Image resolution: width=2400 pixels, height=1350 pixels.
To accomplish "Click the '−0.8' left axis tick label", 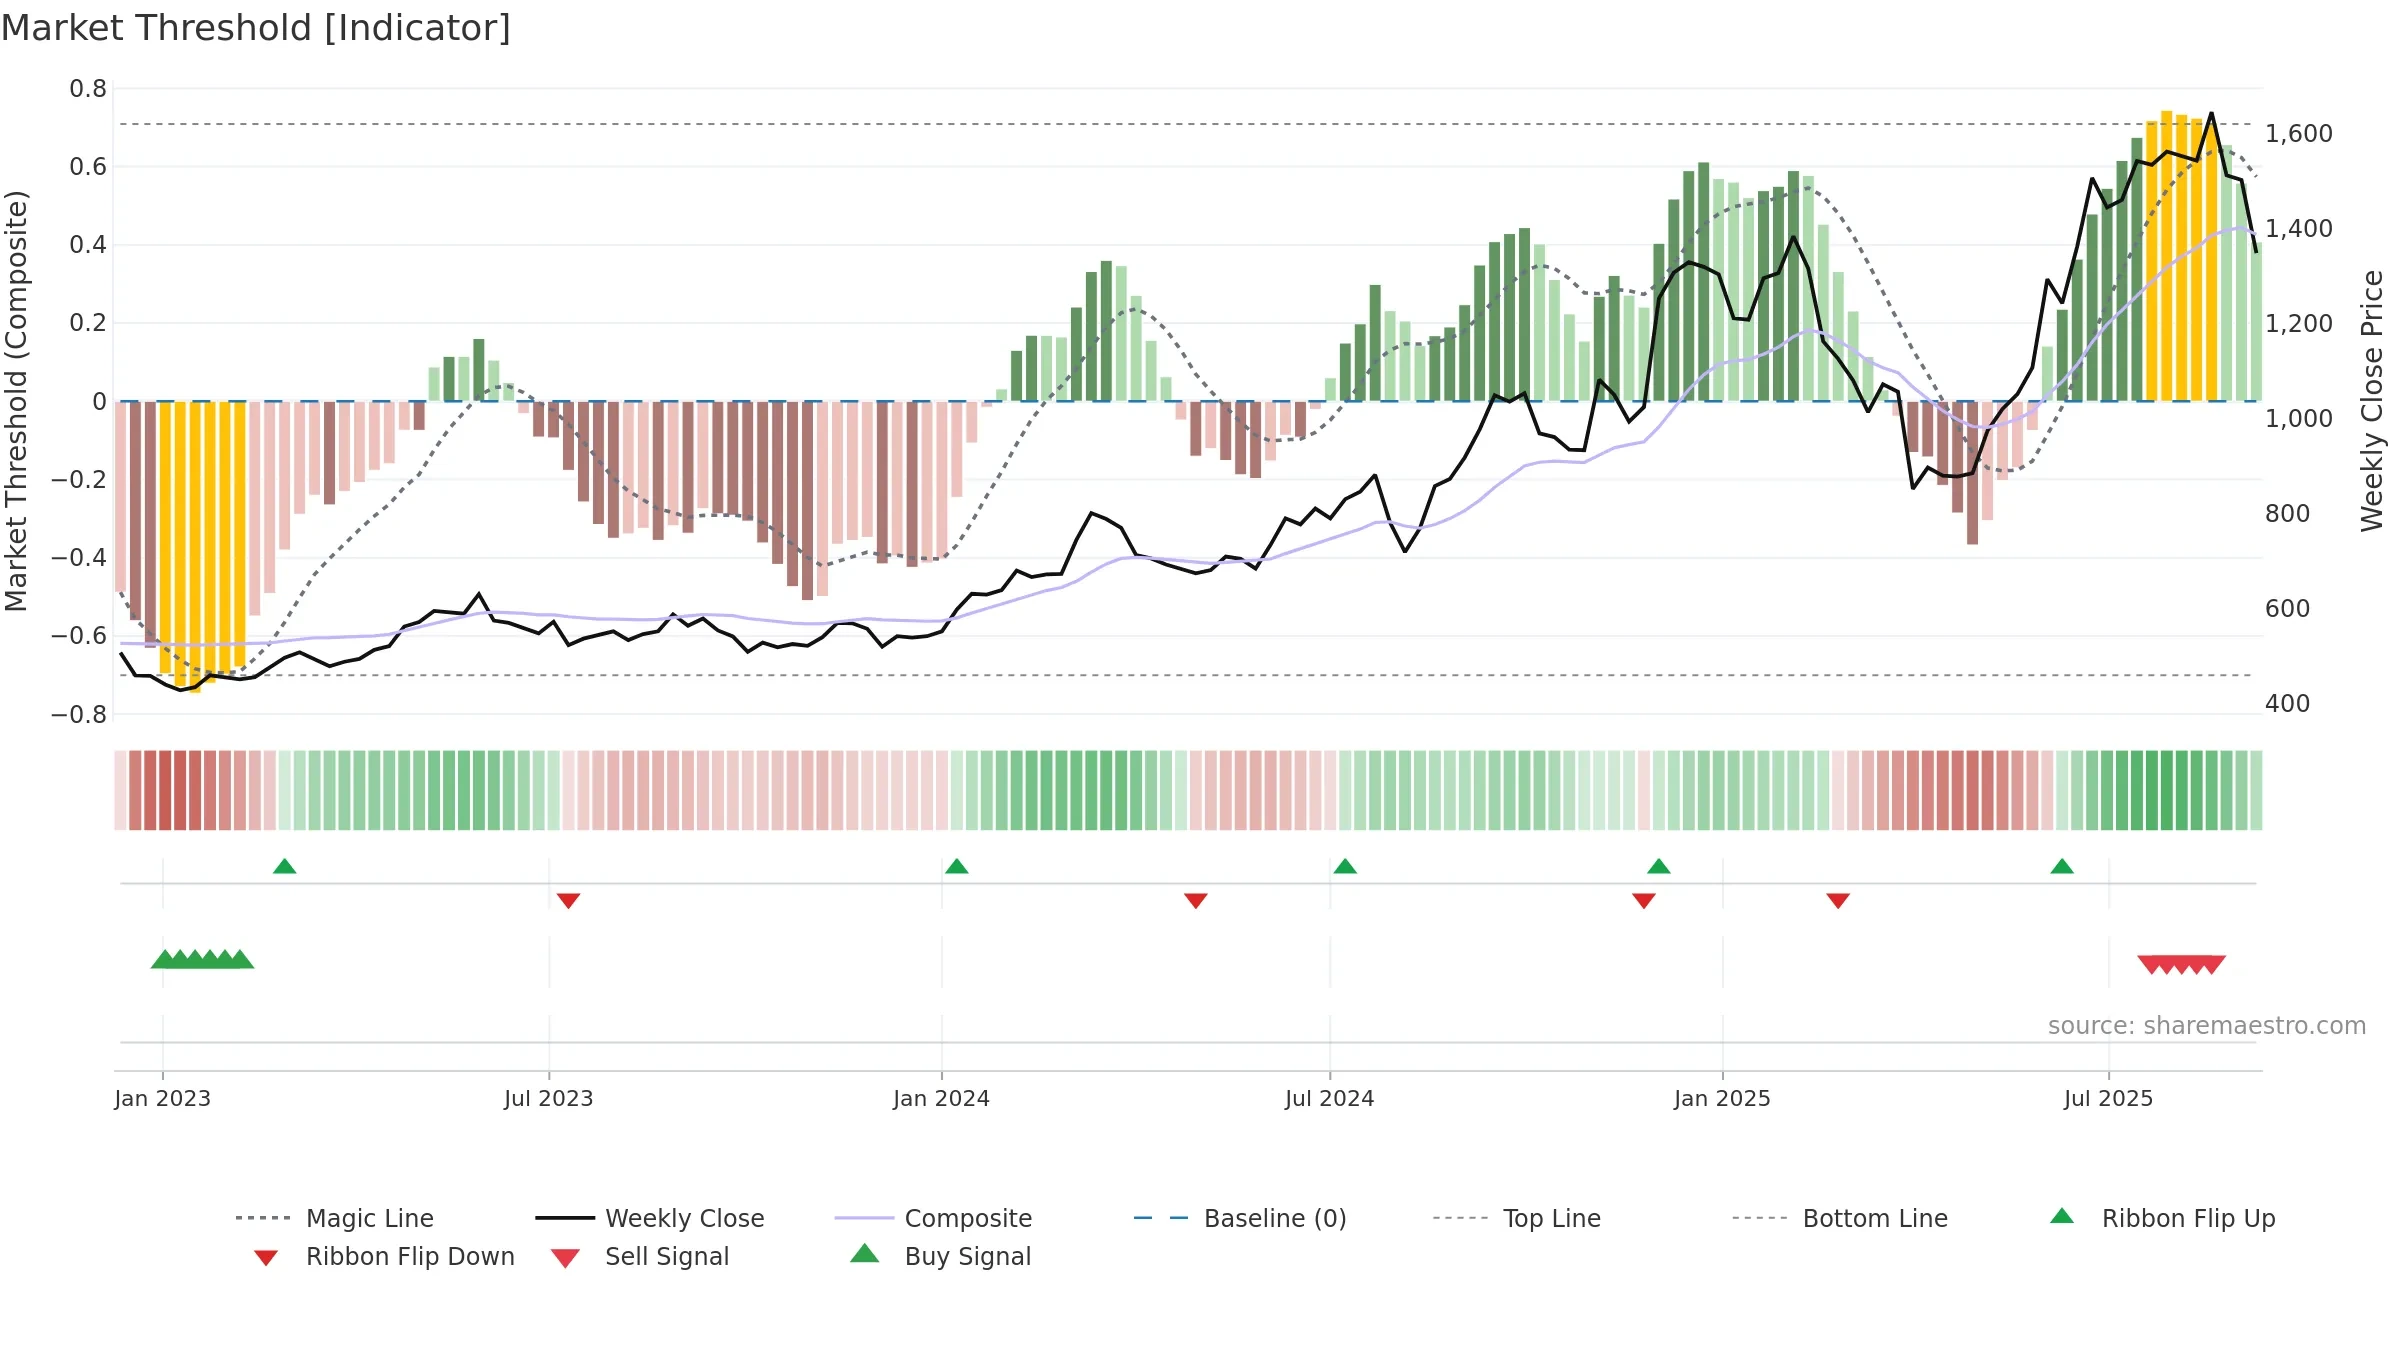I will click(79, 715).
